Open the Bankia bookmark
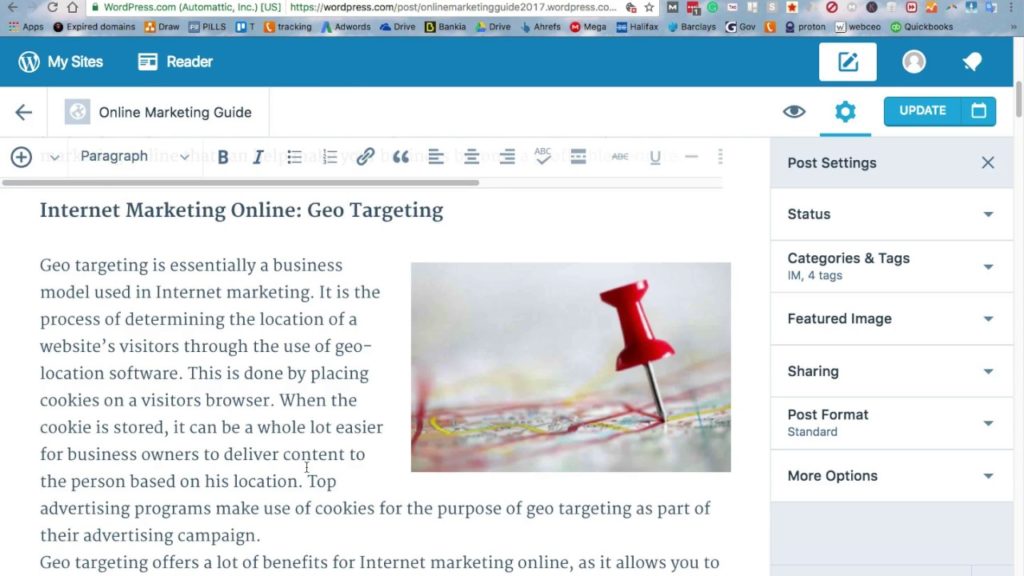 tap(445, 27)
